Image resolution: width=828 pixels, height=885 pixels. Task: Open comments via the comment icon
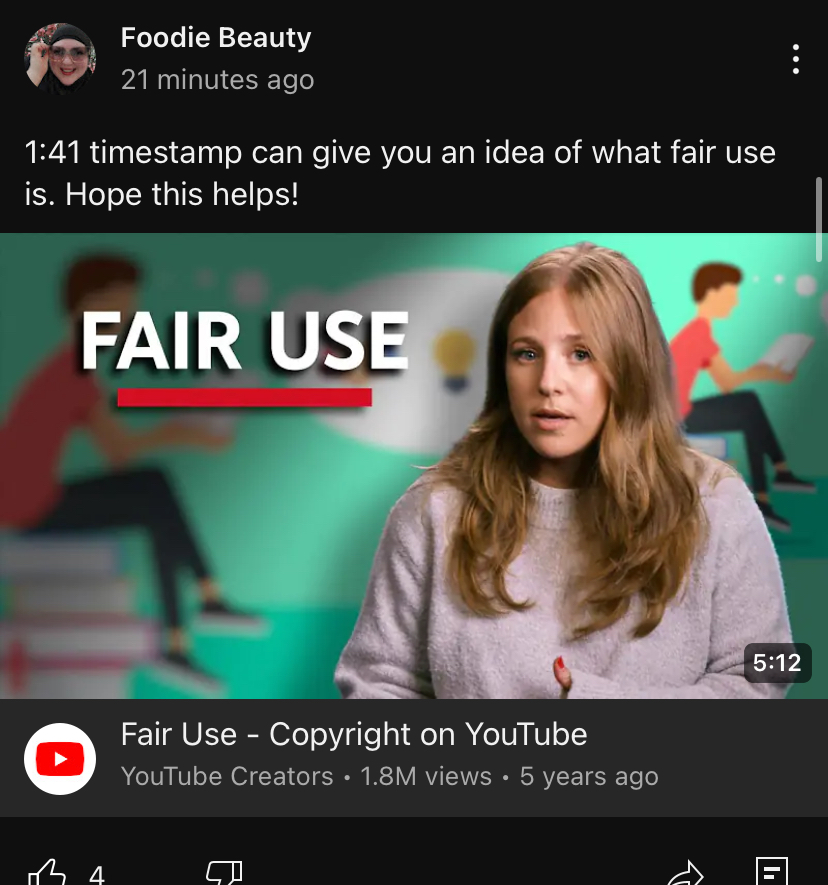[x=772, y=871]
